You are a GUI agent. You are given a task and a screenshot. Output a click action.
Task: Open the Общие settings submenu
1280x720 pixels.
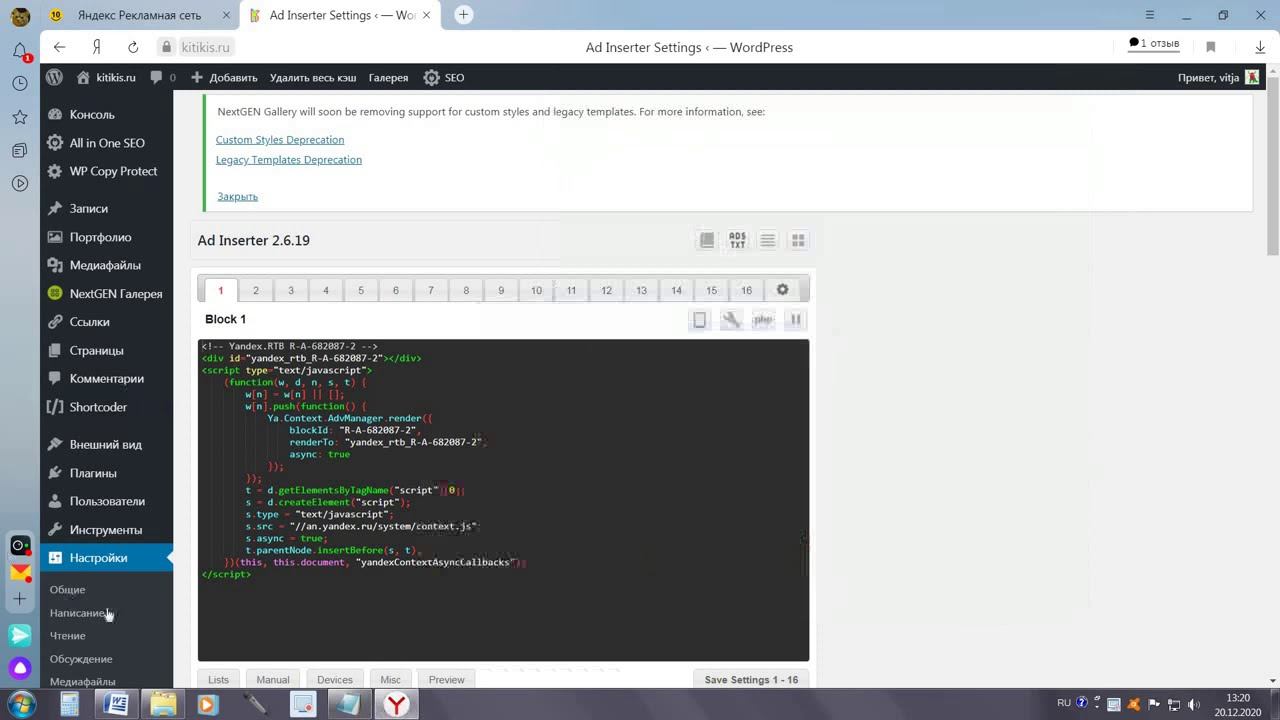[x=68, y=590]
